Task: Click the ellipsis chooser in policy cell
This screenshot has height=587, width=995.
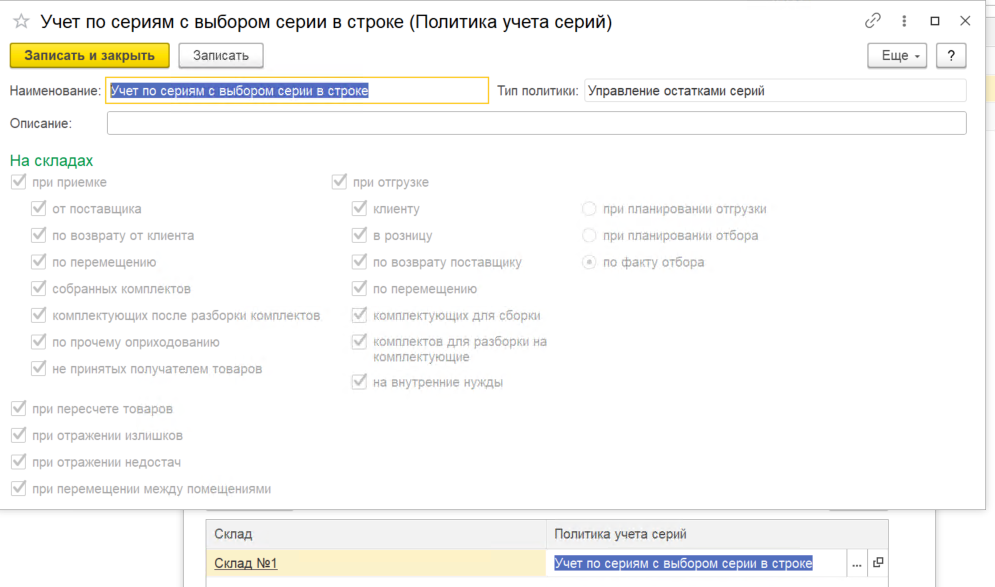Action: (857, 563)
